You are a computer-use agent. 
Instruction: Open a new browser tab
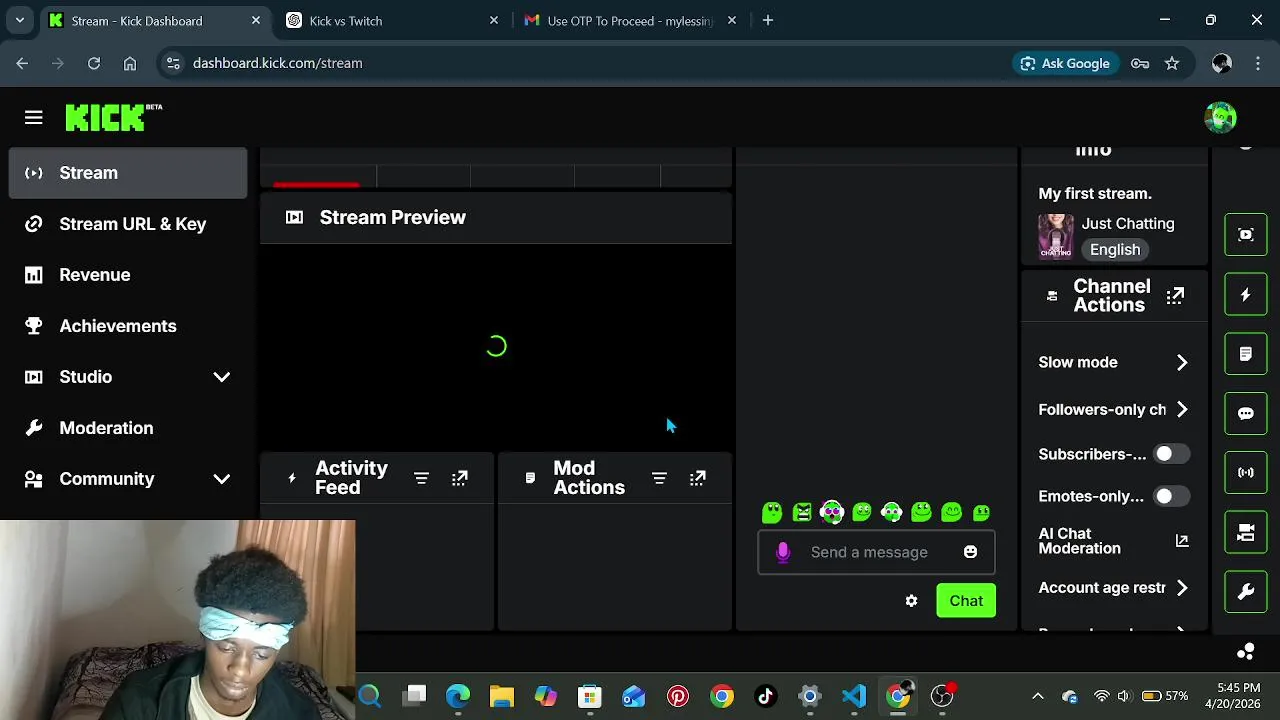(767, 20)
